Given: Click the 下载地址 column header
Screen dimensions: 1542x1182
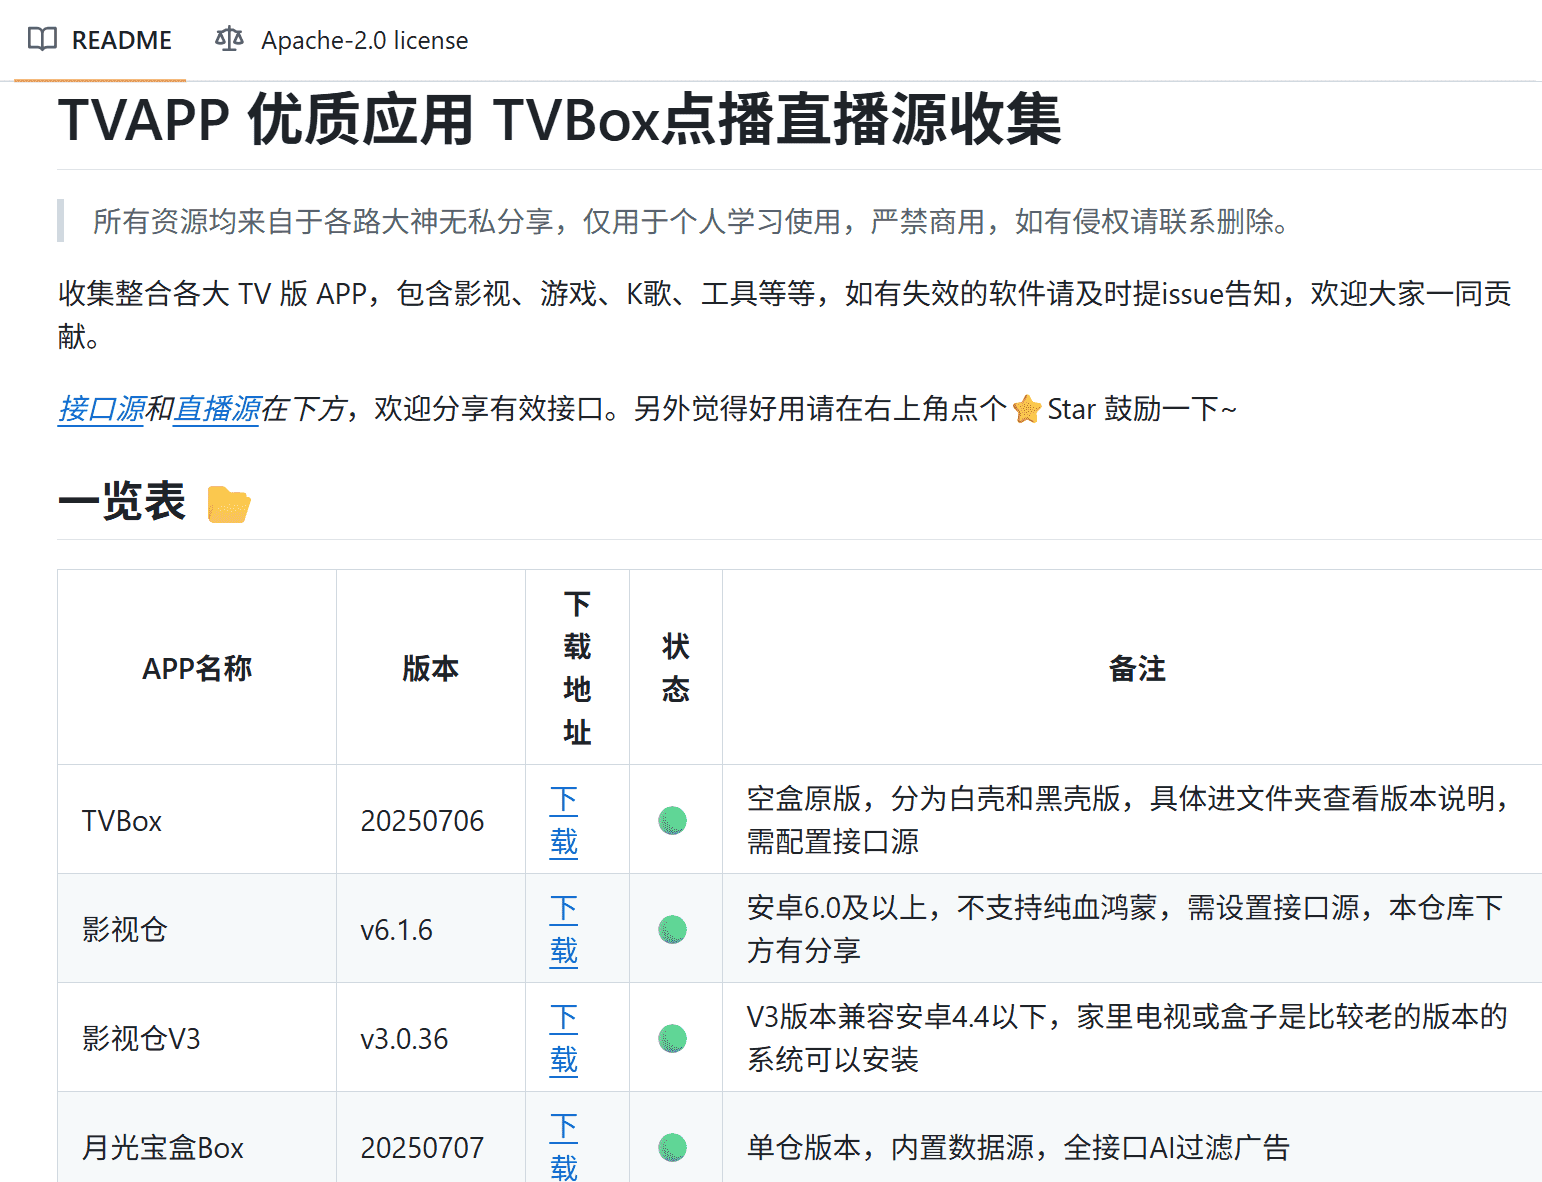Looking at the screenshot, I should click(x=577, y=668).
